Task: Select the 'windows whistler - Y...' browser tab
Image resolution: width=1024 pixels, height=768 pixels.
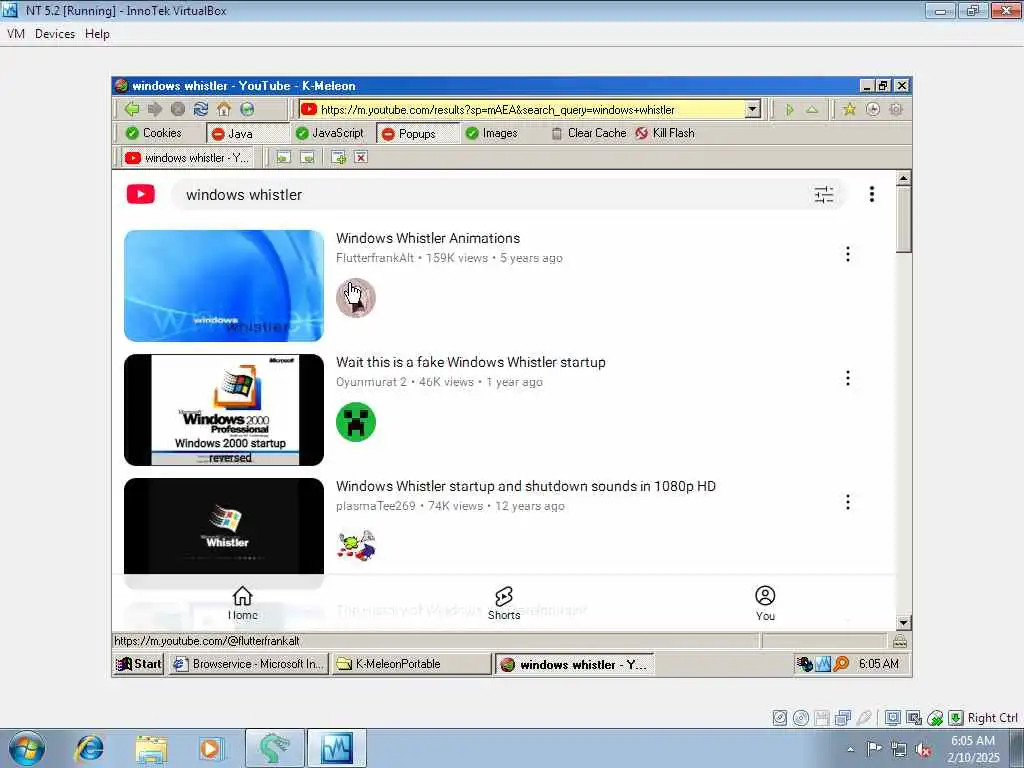Action: [x=187, y=158]
